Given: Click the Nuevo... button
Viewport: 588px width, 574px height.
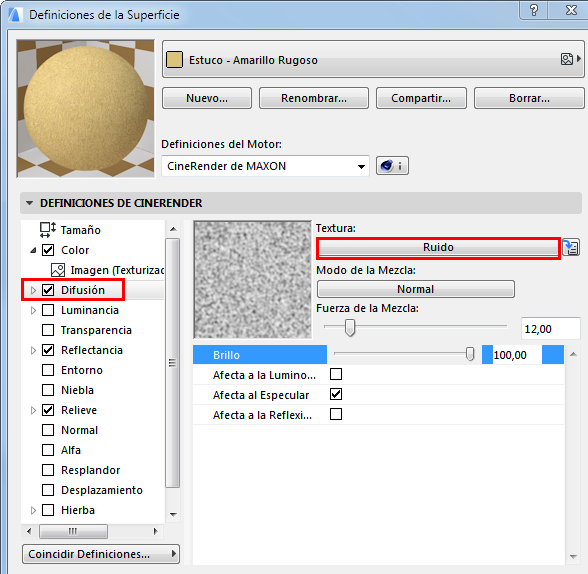Looking at the screenshot, I should (207, 98).
